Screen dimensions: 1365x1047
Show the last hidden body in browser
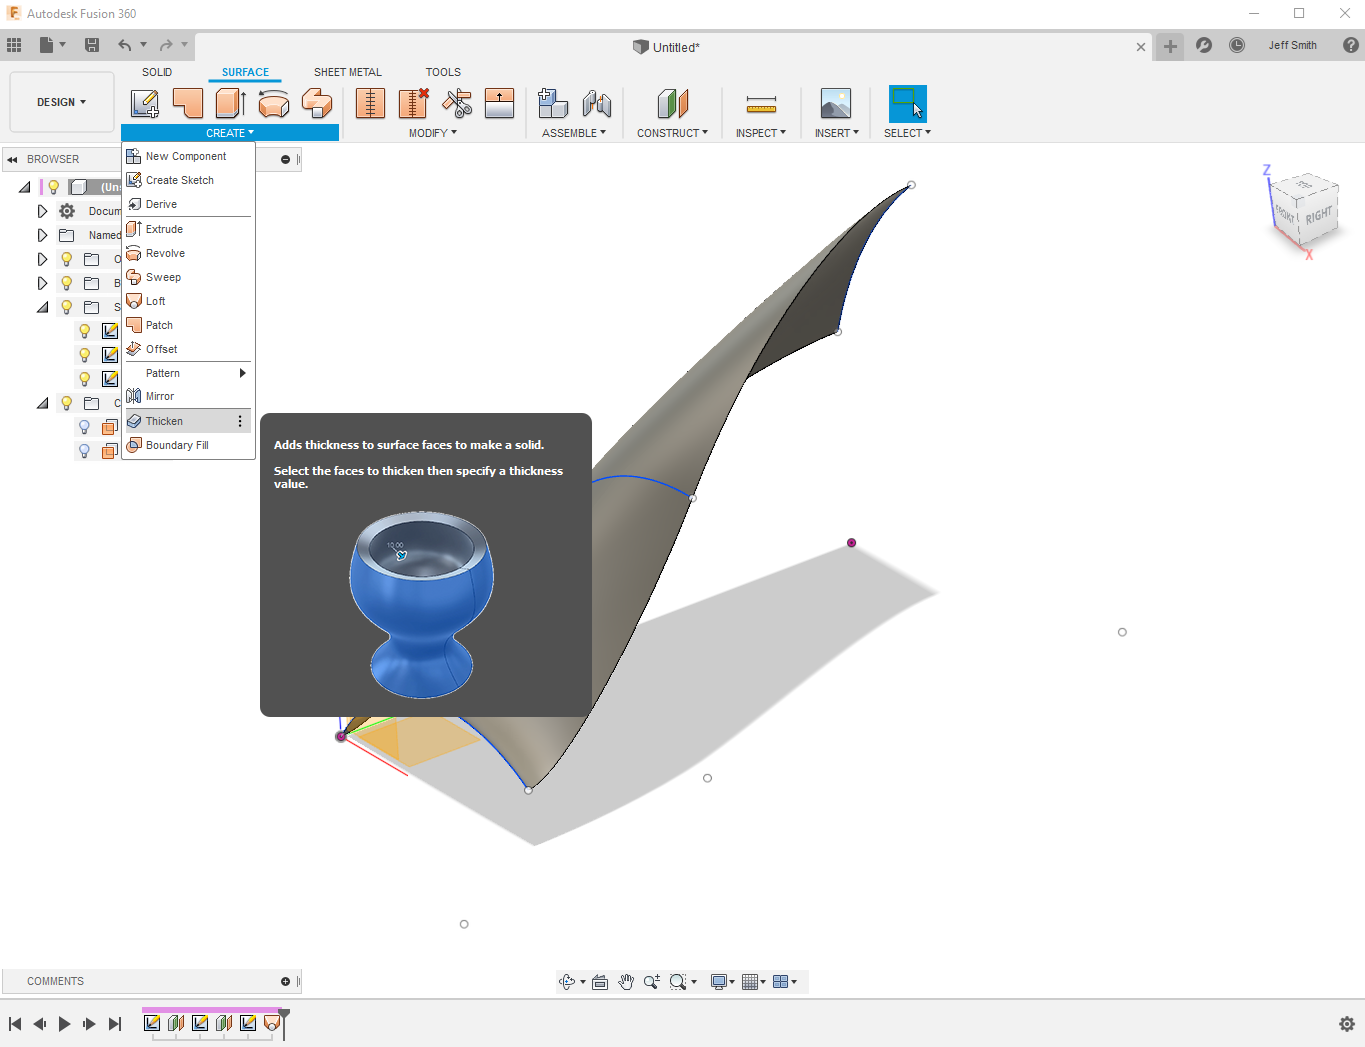pyautogui.click(x=85, y=451)
